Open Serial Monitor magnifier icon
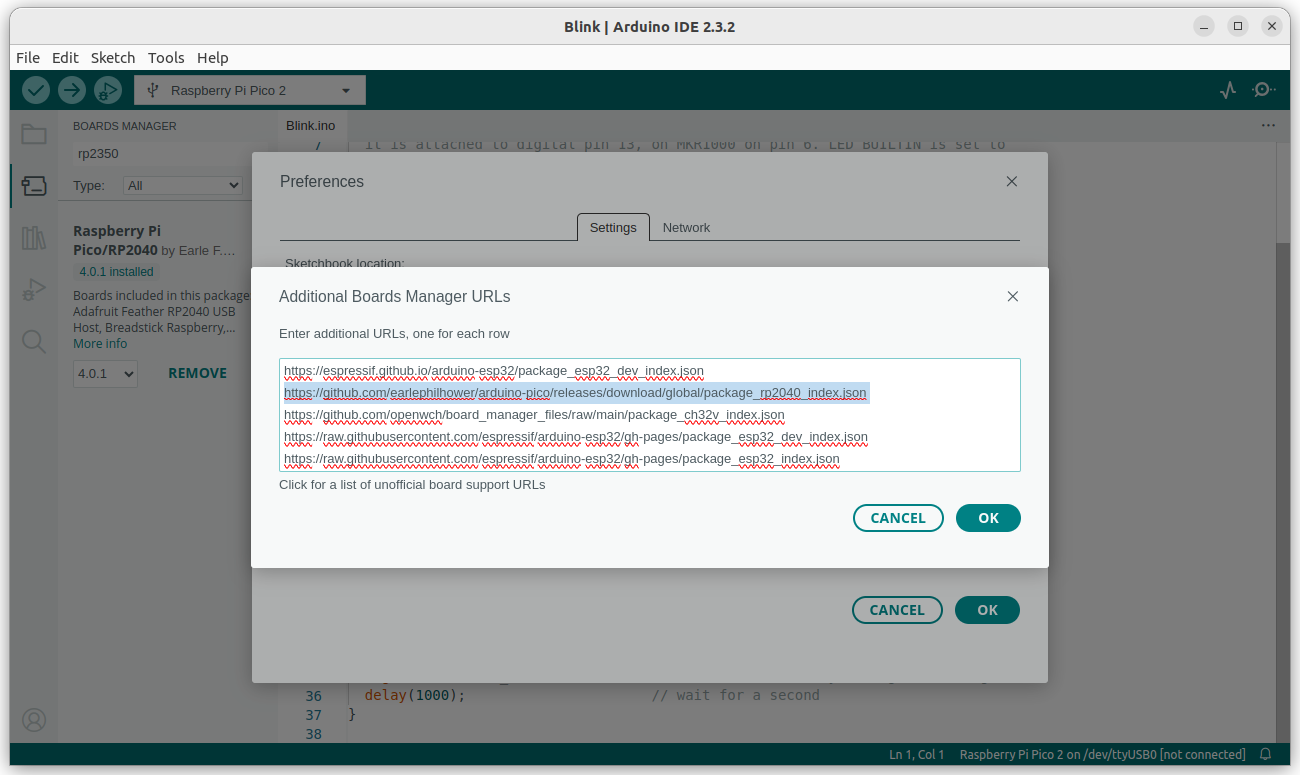 tap(1264, 90)
